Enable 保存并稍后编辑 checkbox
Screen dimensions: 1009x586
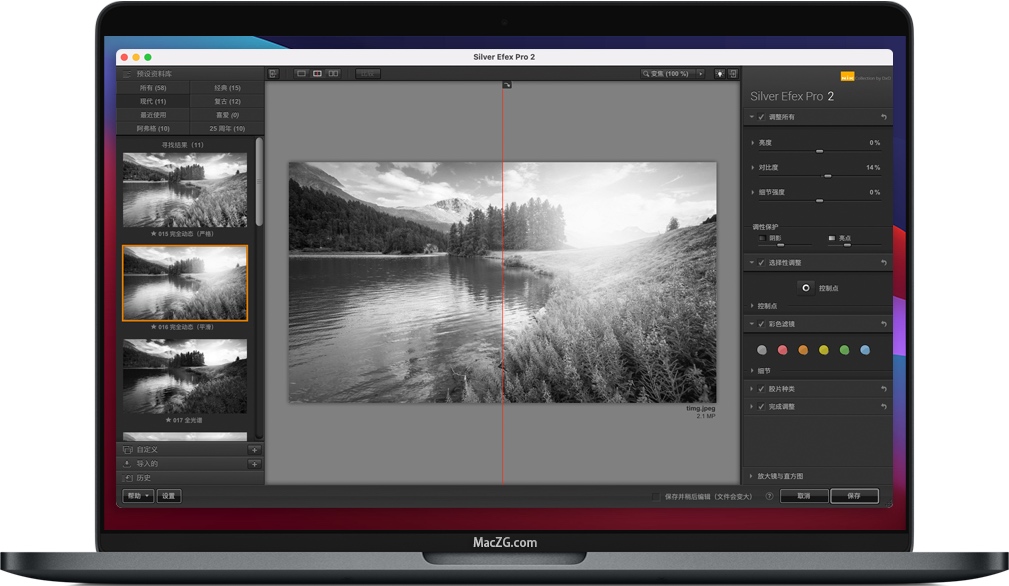pyautogui.click(x=655, y=496)
